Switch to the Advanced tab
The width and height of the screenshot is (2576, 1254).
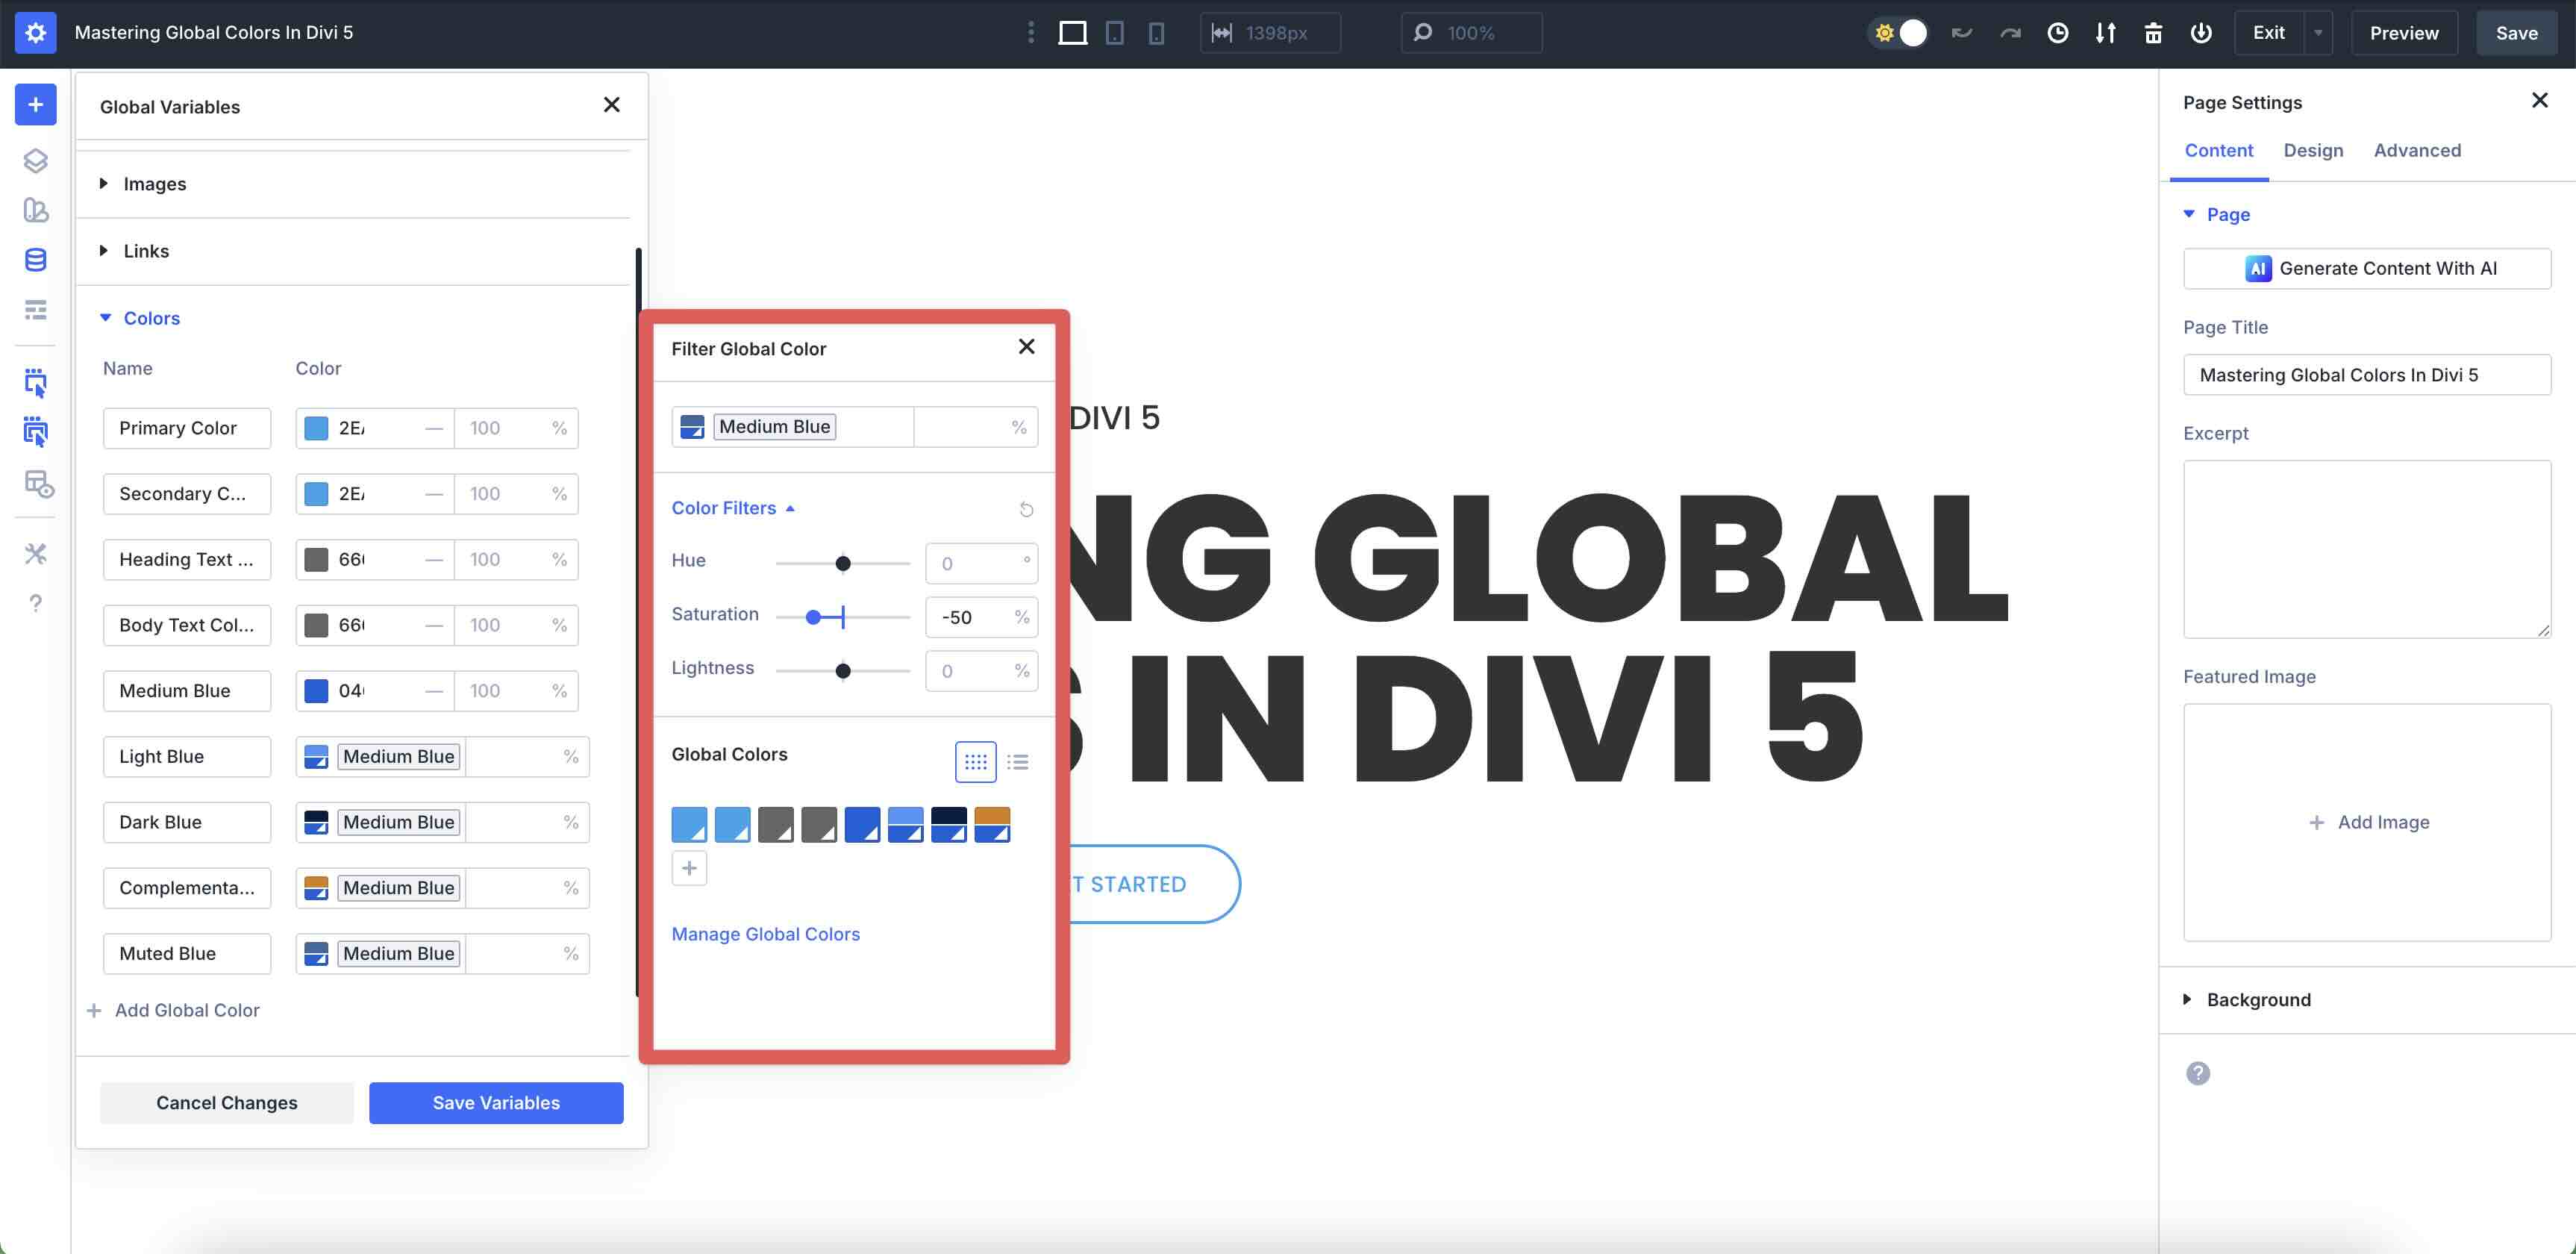(2417, 150)
